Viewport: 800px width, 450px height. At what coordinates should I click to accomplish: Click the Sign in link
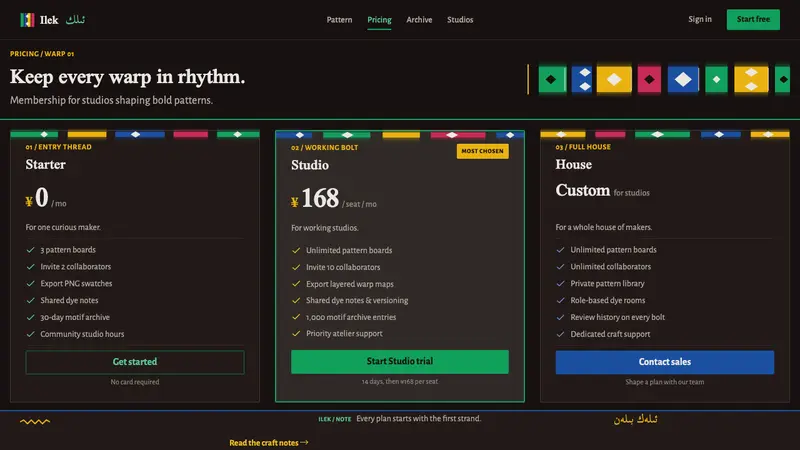point(699,19)
